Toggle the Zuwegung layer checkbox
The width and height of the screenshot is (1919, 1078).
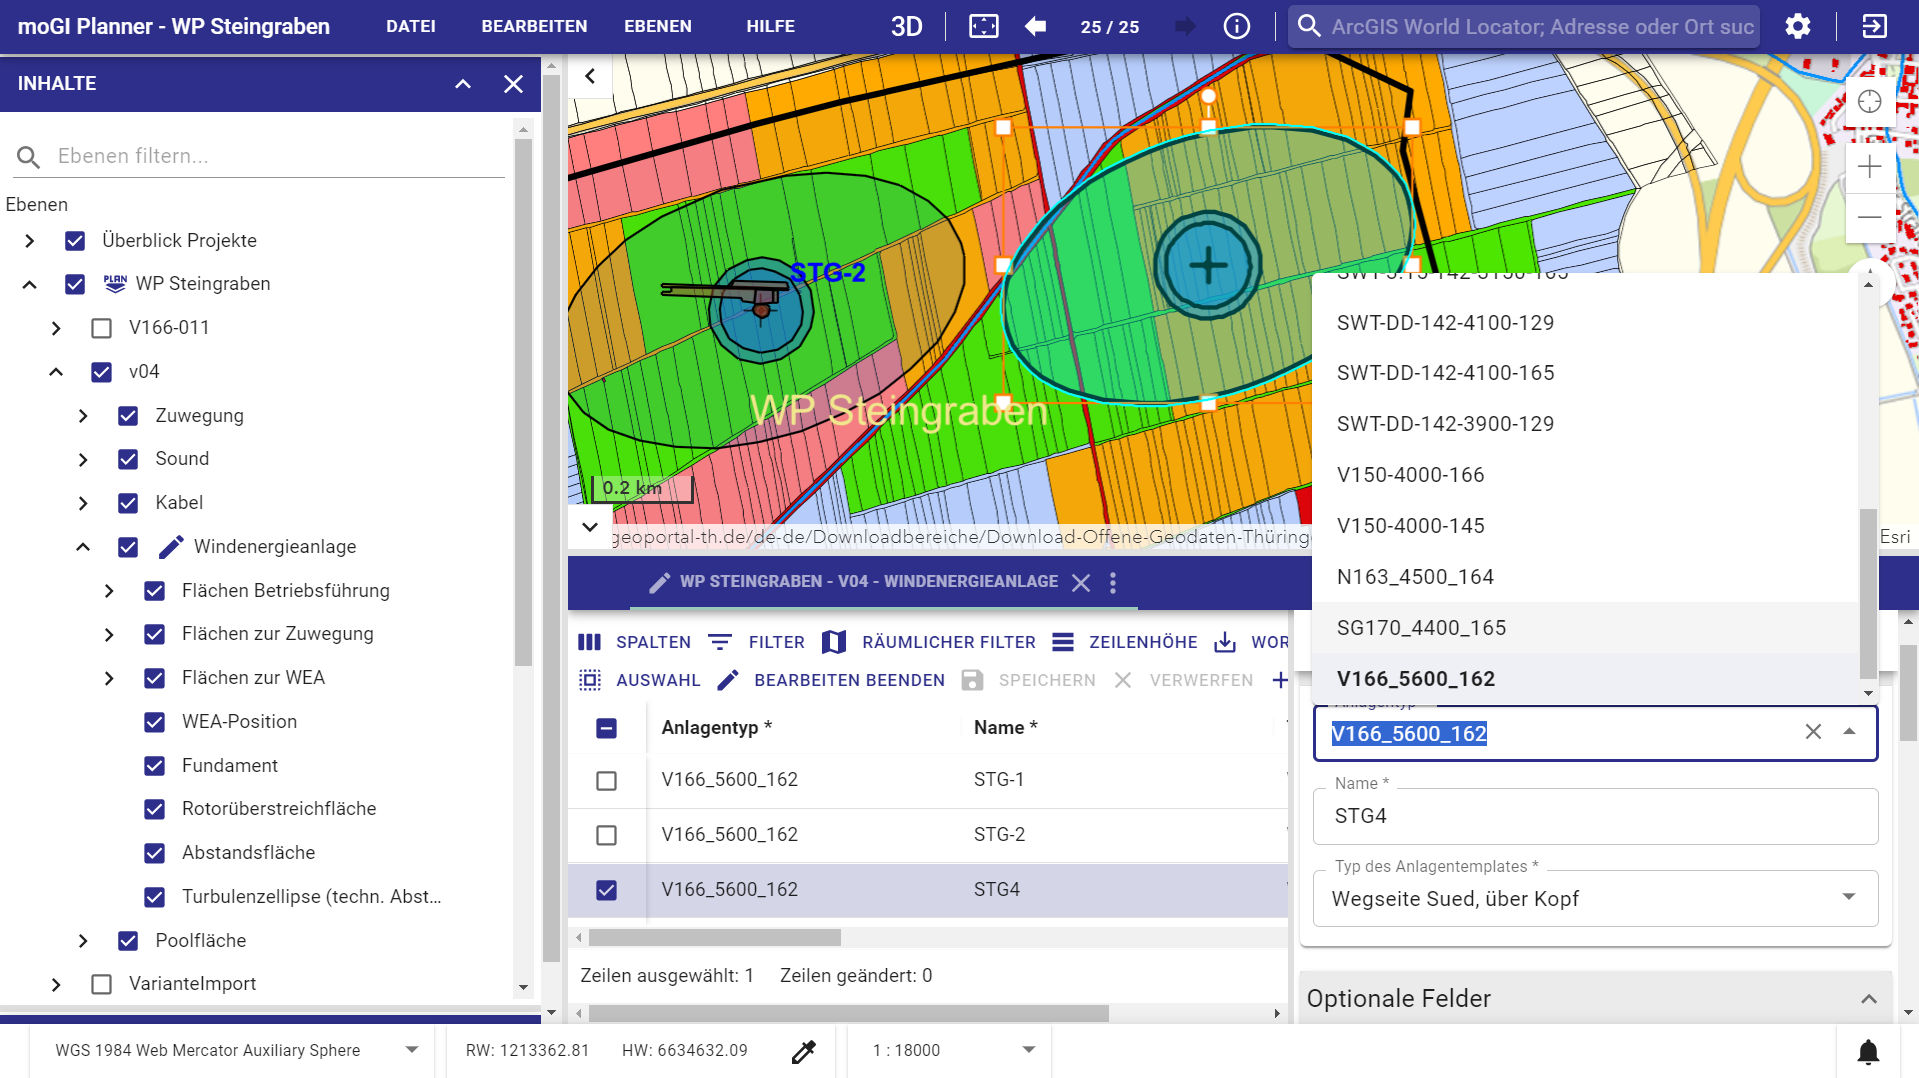point(128,416)
